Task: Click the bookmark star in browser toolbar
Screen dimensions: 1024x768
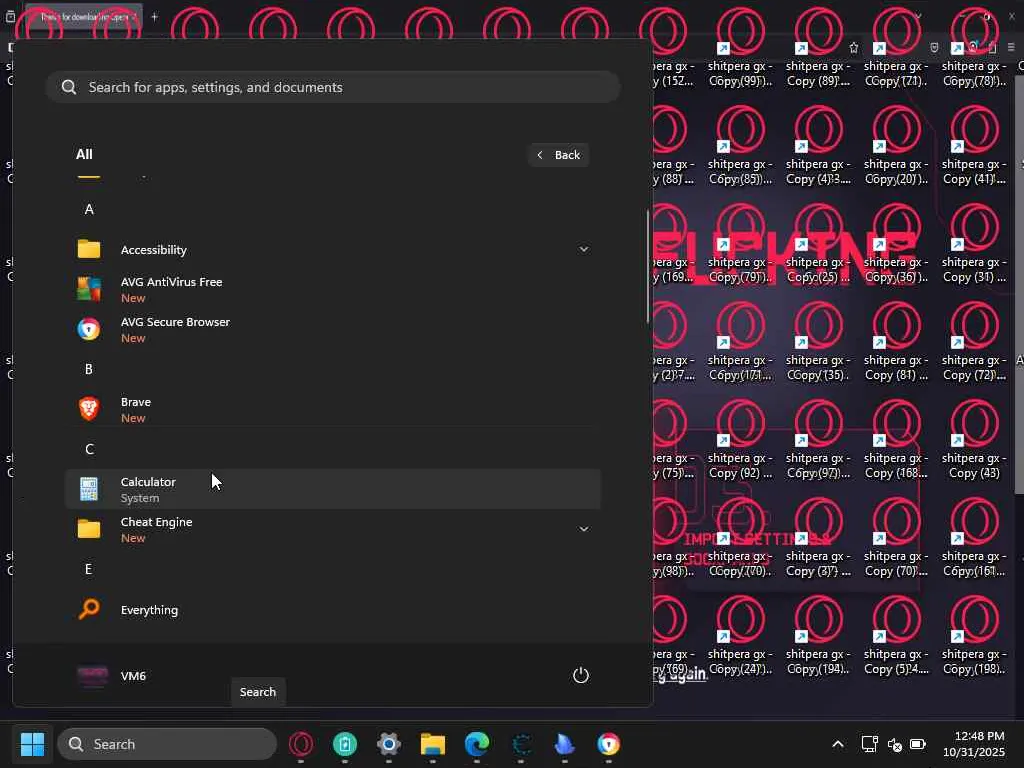Action: [x=854, y=48]
